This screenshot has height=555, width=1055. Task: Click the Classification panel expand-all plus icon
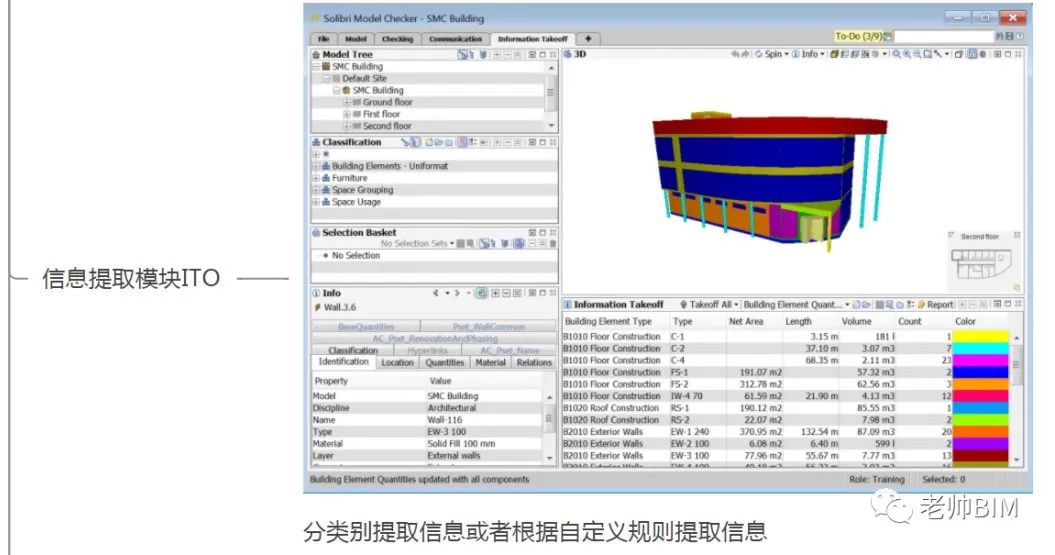pos(497,143)
